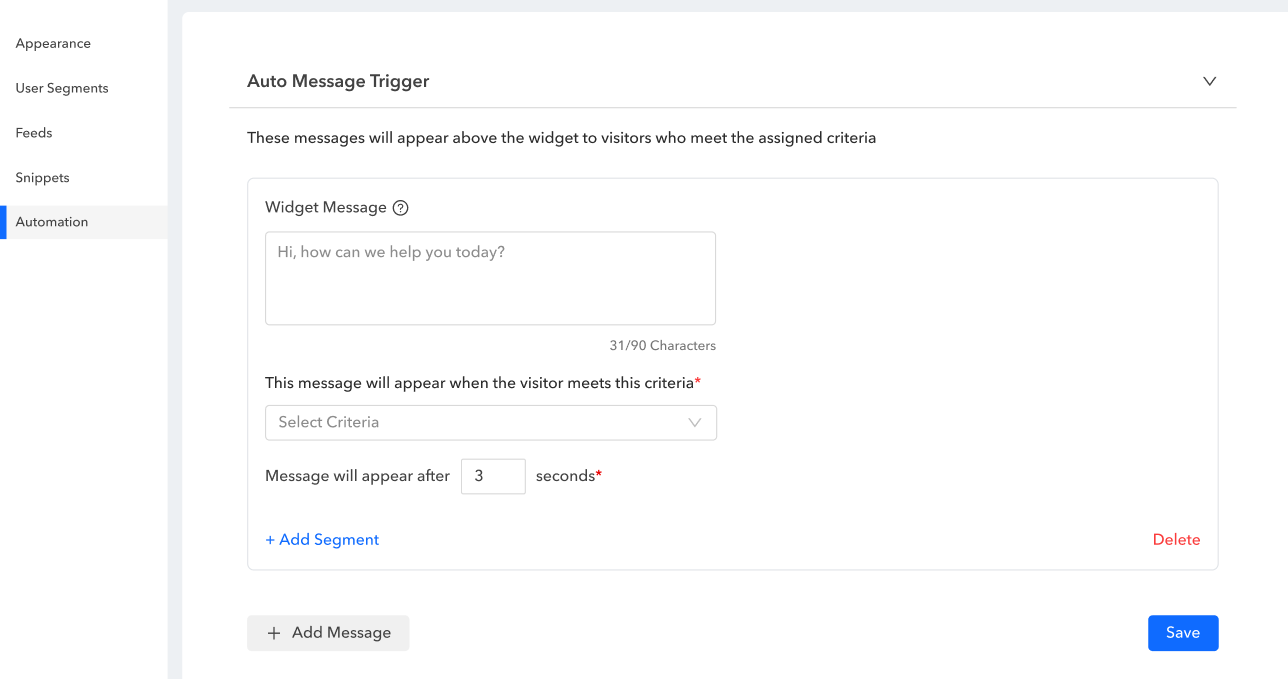Click the 31/90 Characters counter
The height and width of the screenshot is (679, 1288).
[x=662, y=345]
